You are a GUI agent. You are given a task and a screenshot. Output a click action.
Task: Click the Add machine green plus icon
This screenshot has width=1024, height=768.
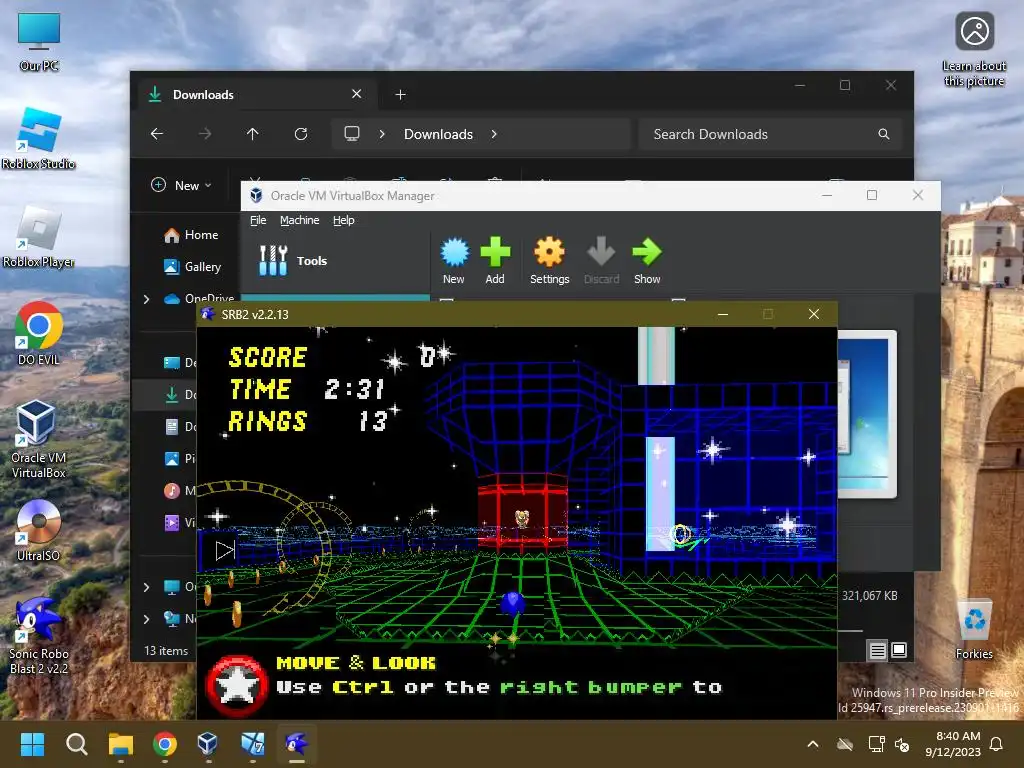tap(495, 261)
